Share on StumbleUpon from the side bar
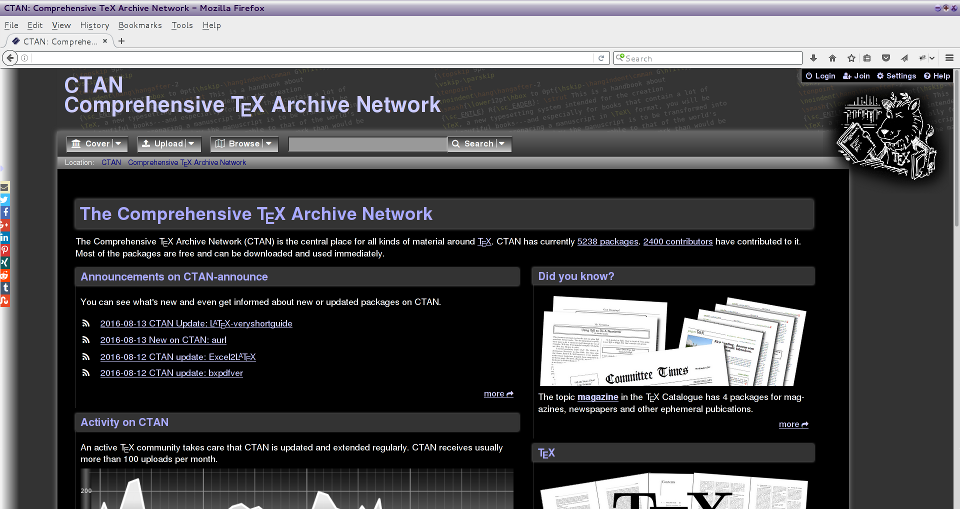Screen dimensions: 960x509 [x=4, y=300]
